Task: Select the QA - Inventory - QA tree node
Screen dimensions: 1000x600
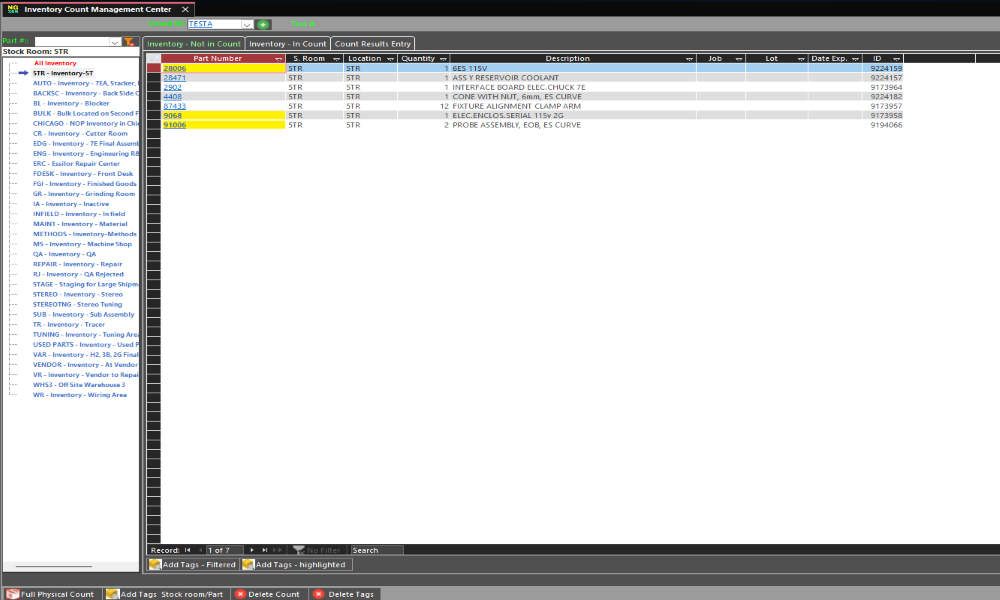Action: tap(64, 254)
